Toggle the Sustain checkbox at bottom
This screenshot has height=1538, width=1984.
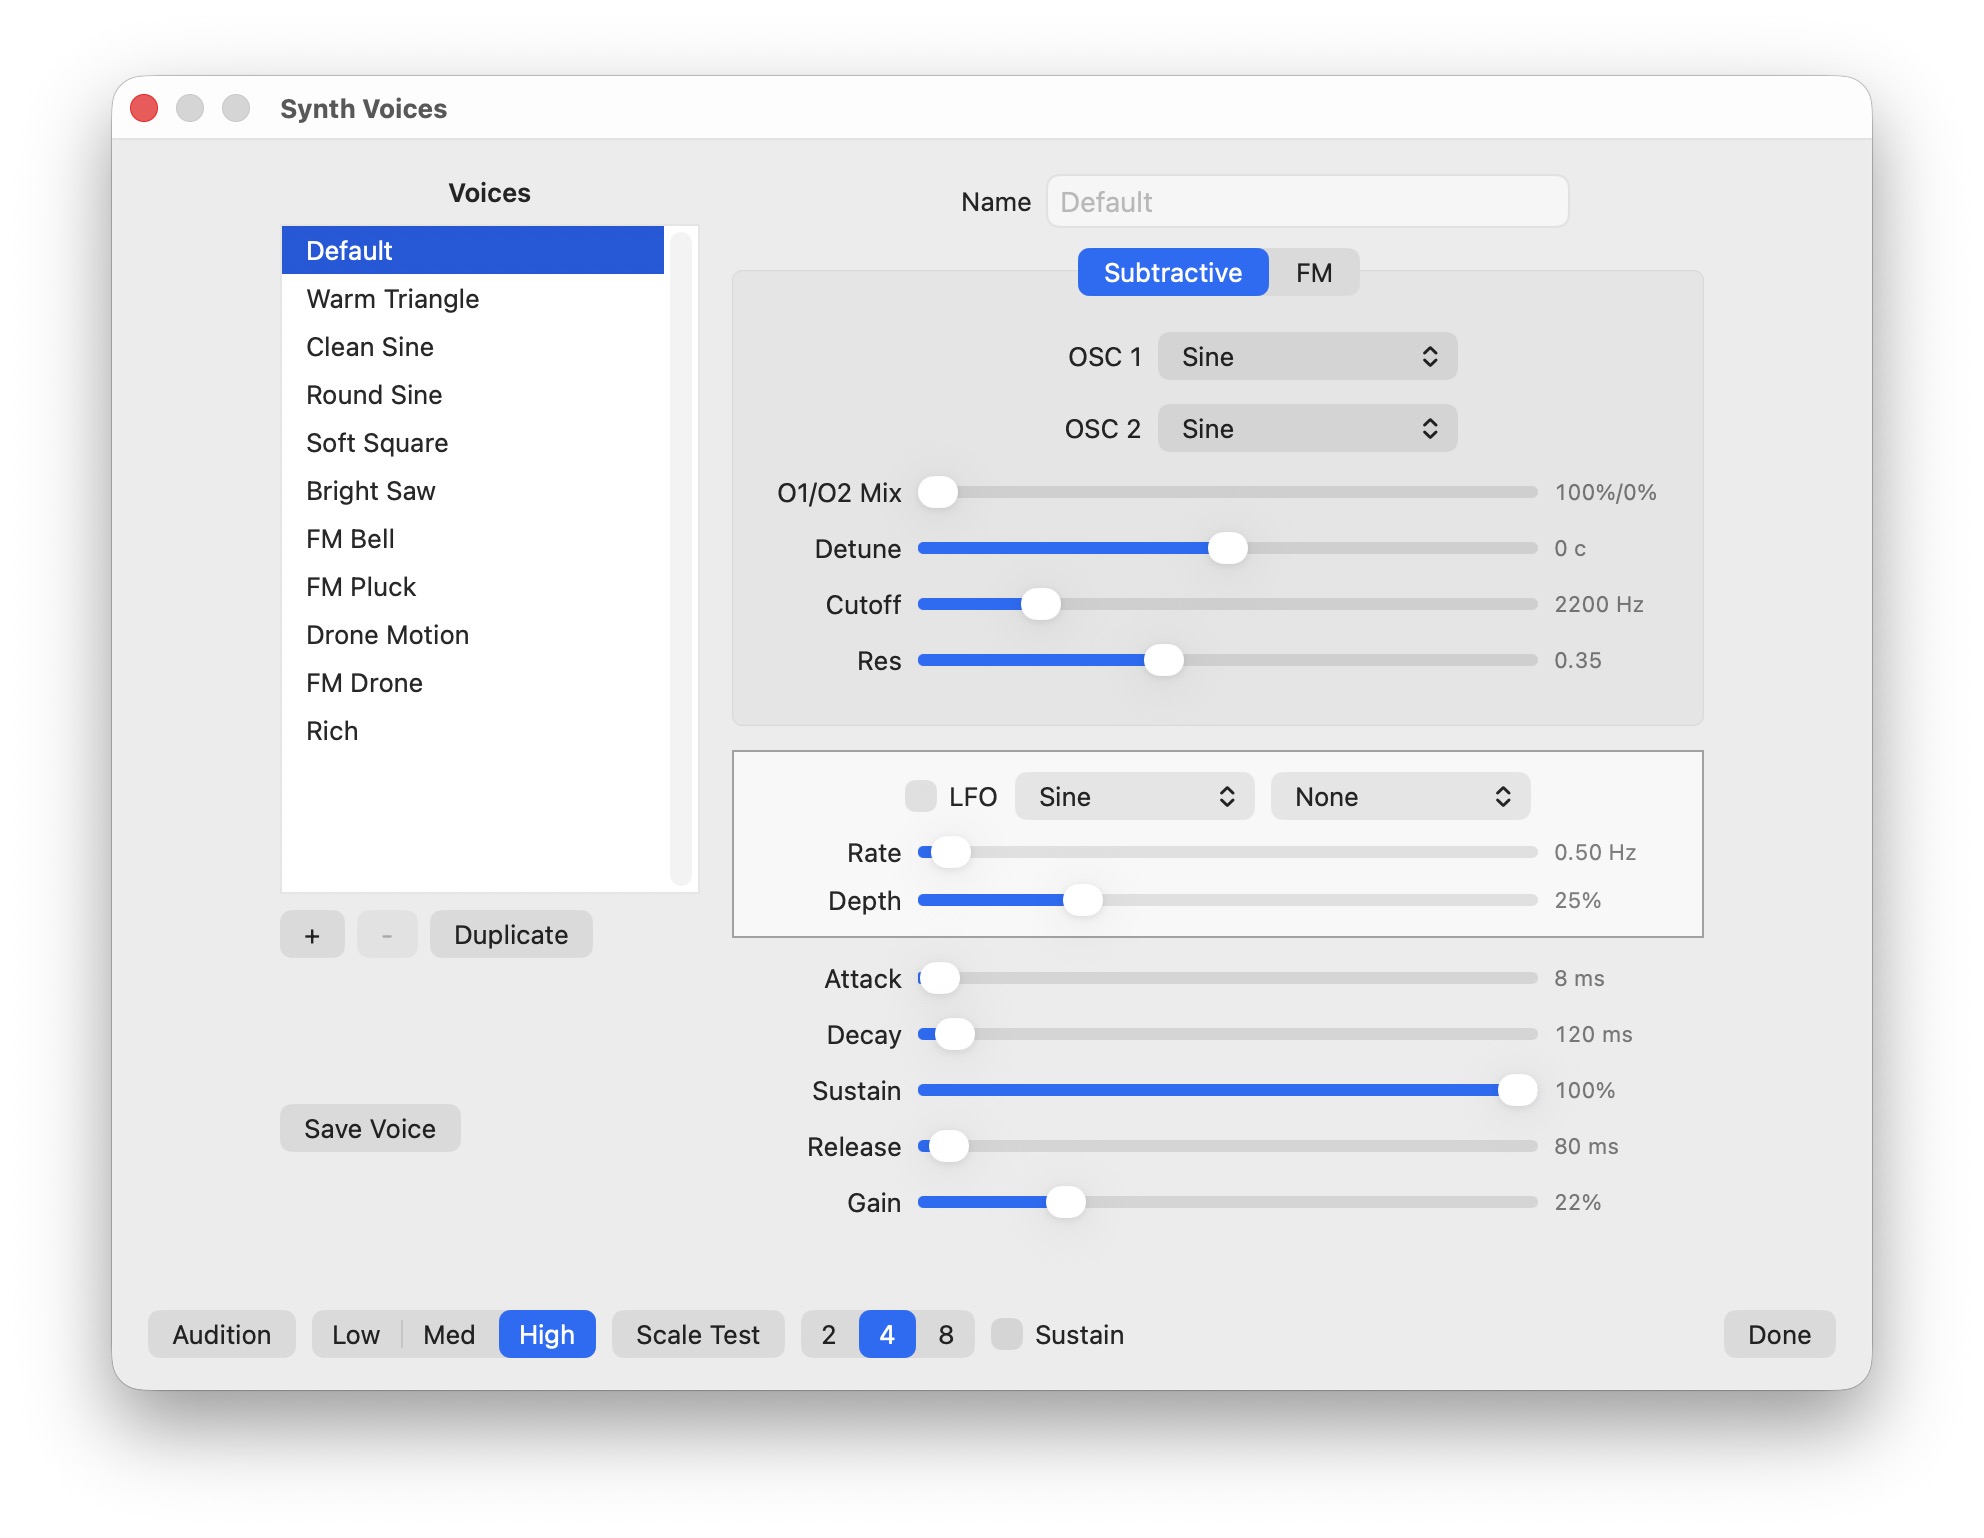pos(1006,1334)
